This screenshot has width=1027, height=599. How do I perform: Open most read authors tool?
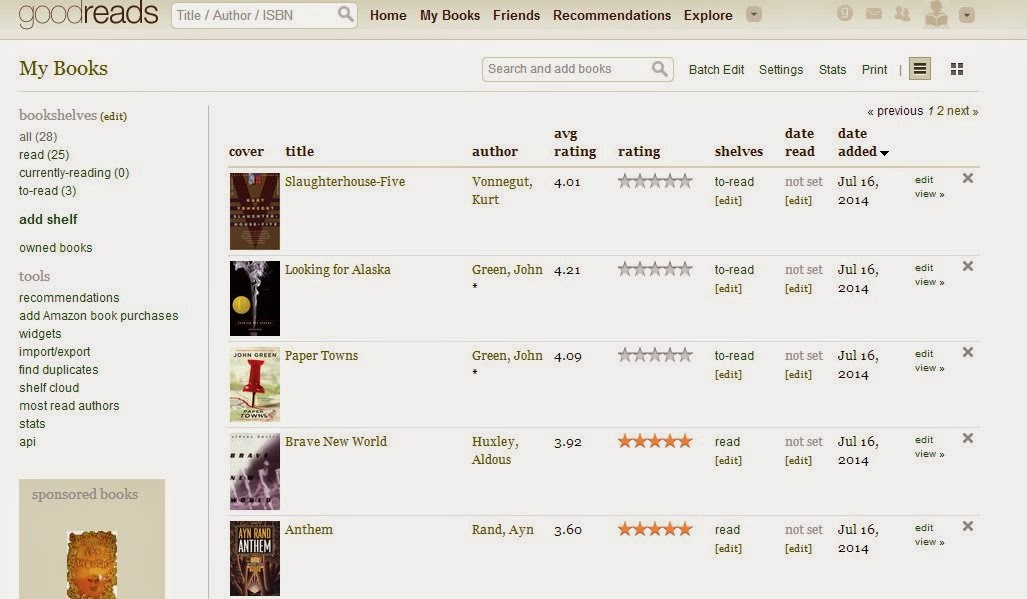tap(69, 406)
